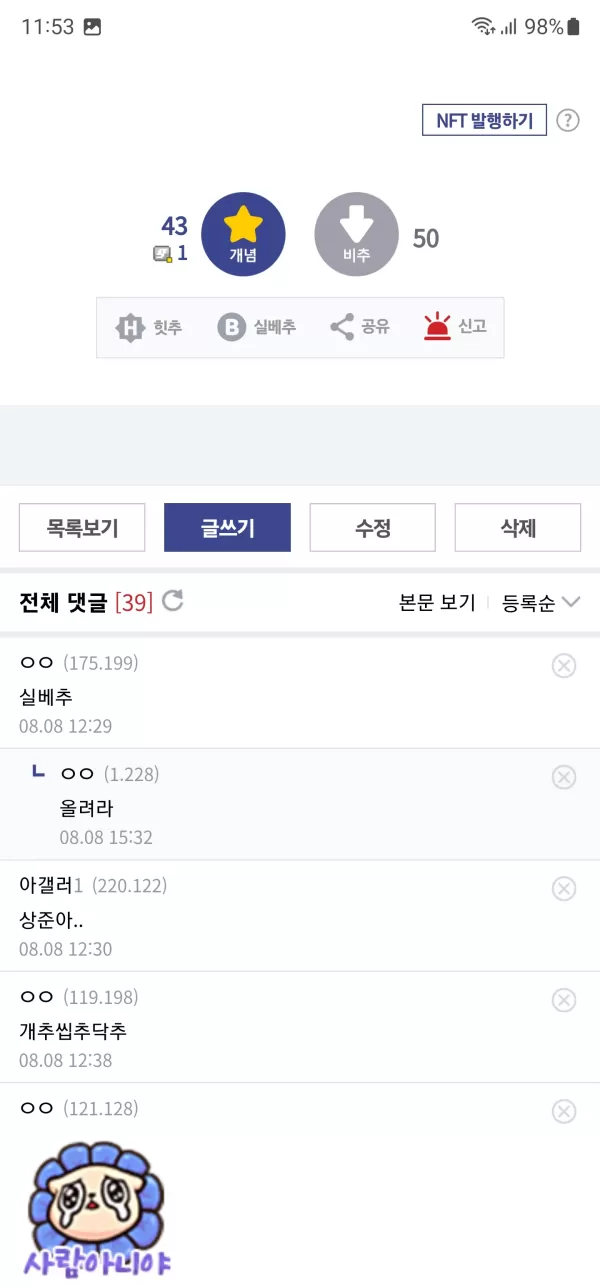The image size is (600, 1287).
Task: Tap 수정 to edit the post
Action: 372,528
